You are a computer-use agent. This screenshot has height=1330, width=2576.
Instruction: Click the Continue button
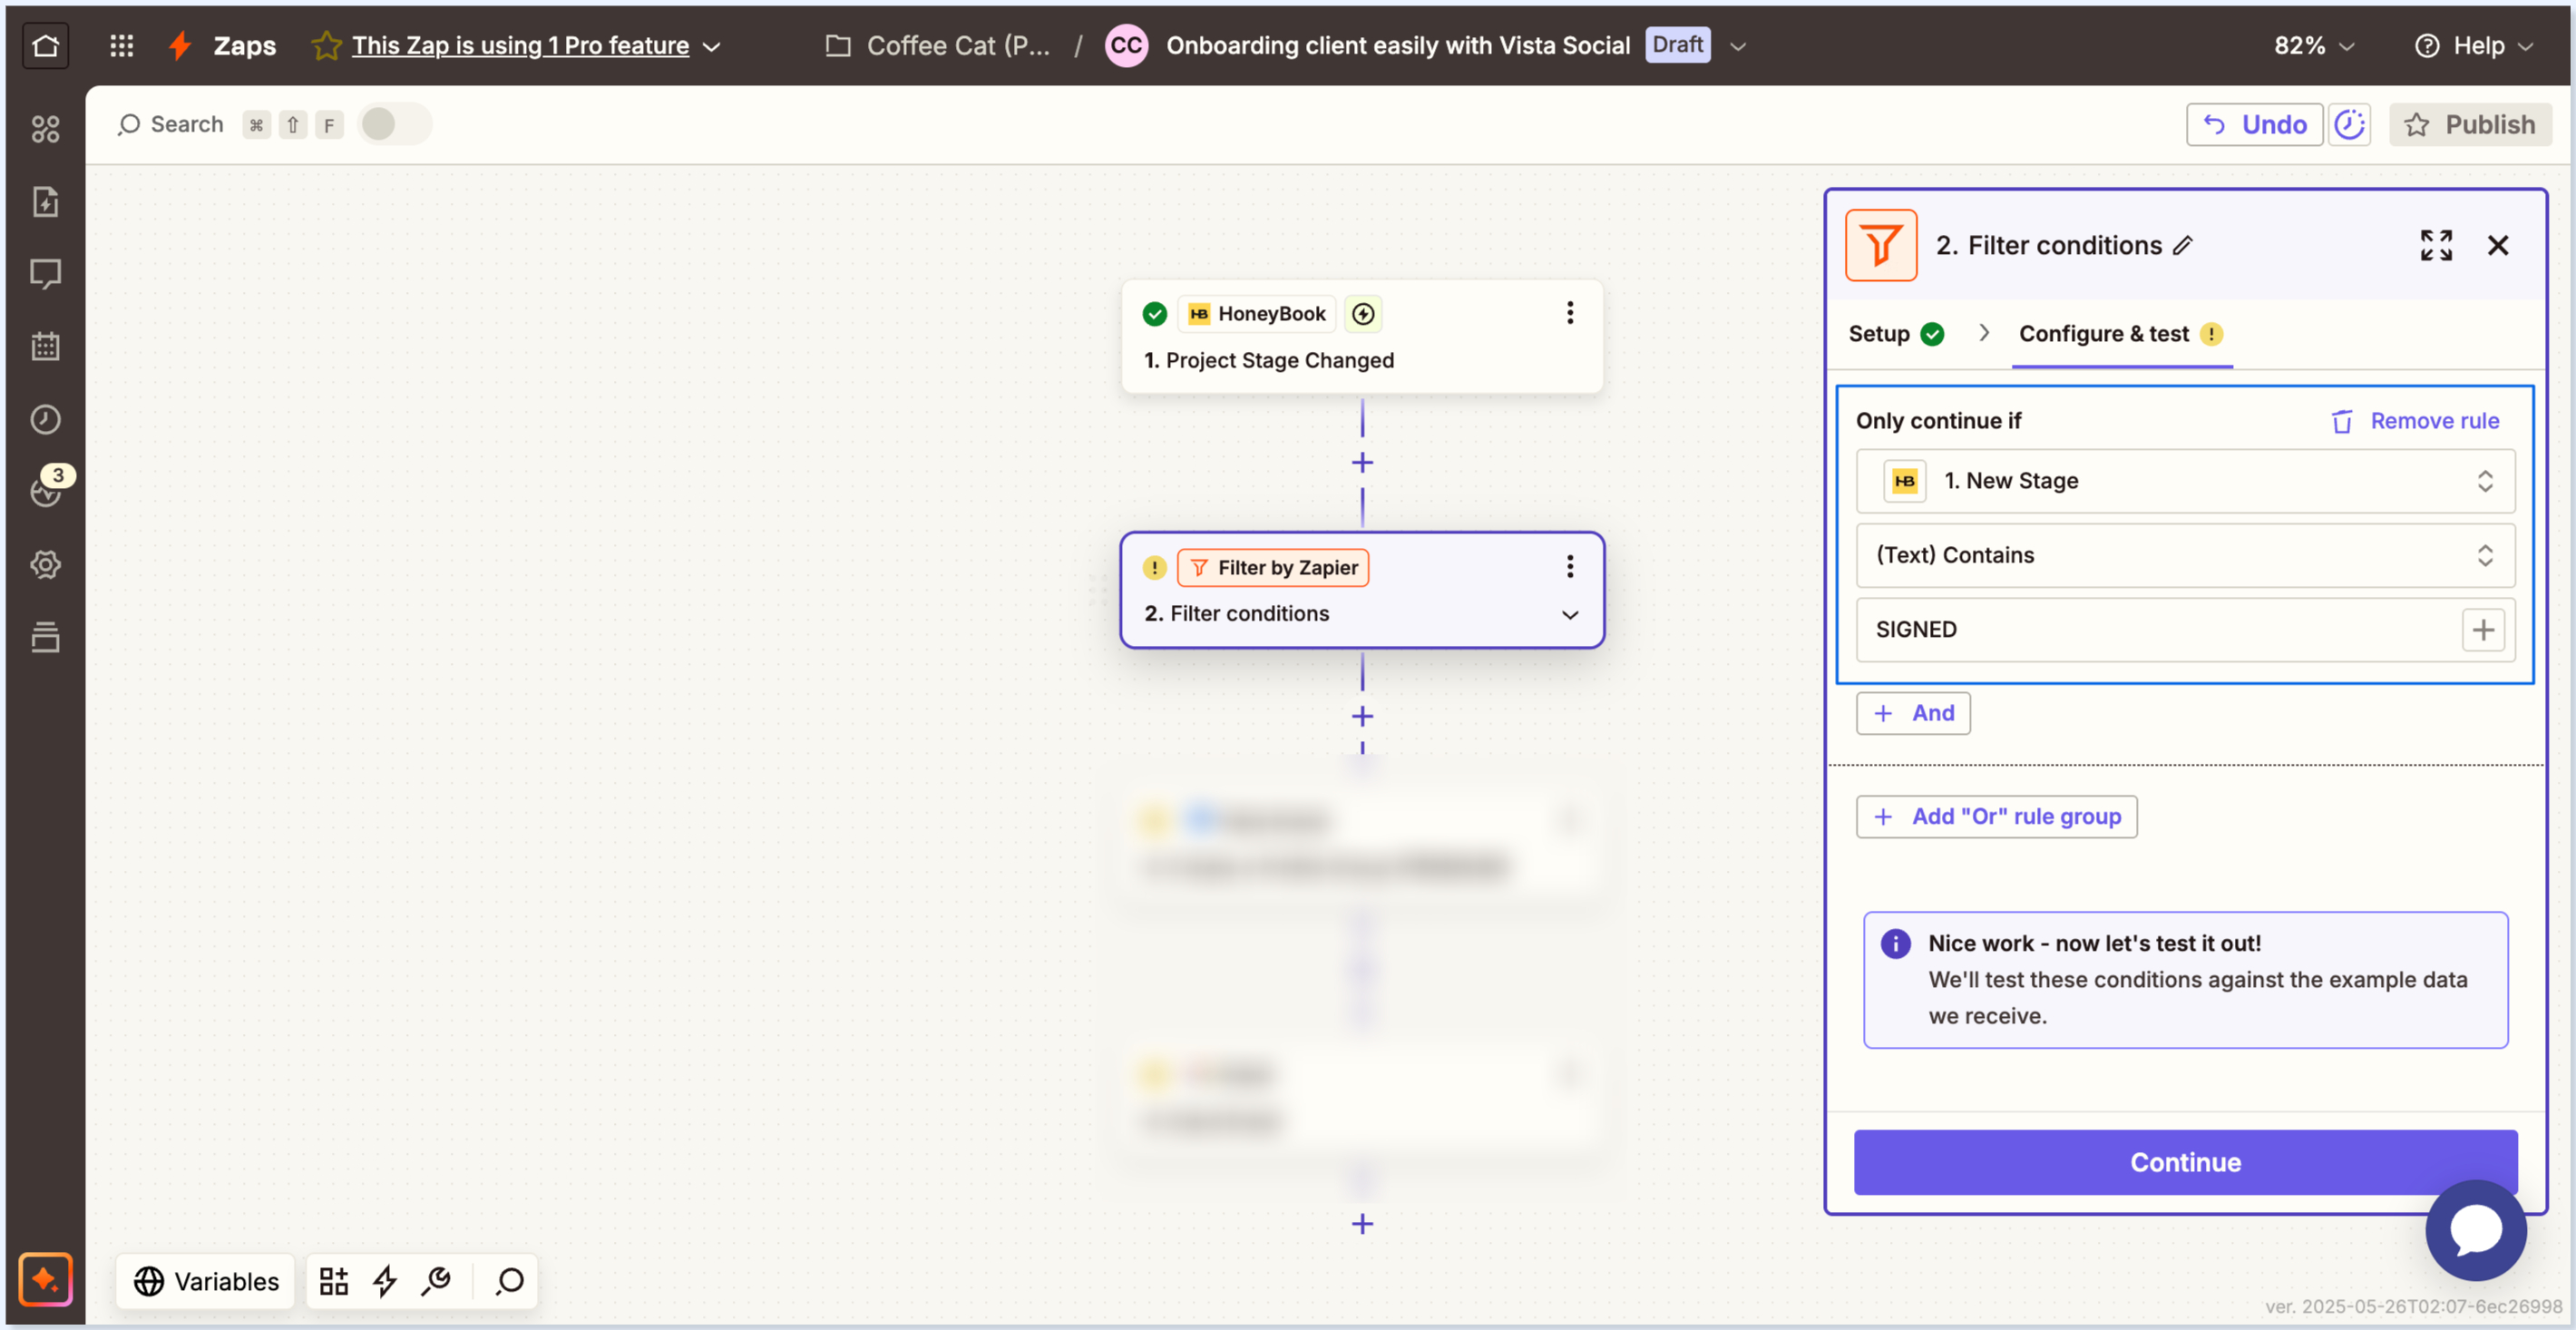point(2185,1162)
